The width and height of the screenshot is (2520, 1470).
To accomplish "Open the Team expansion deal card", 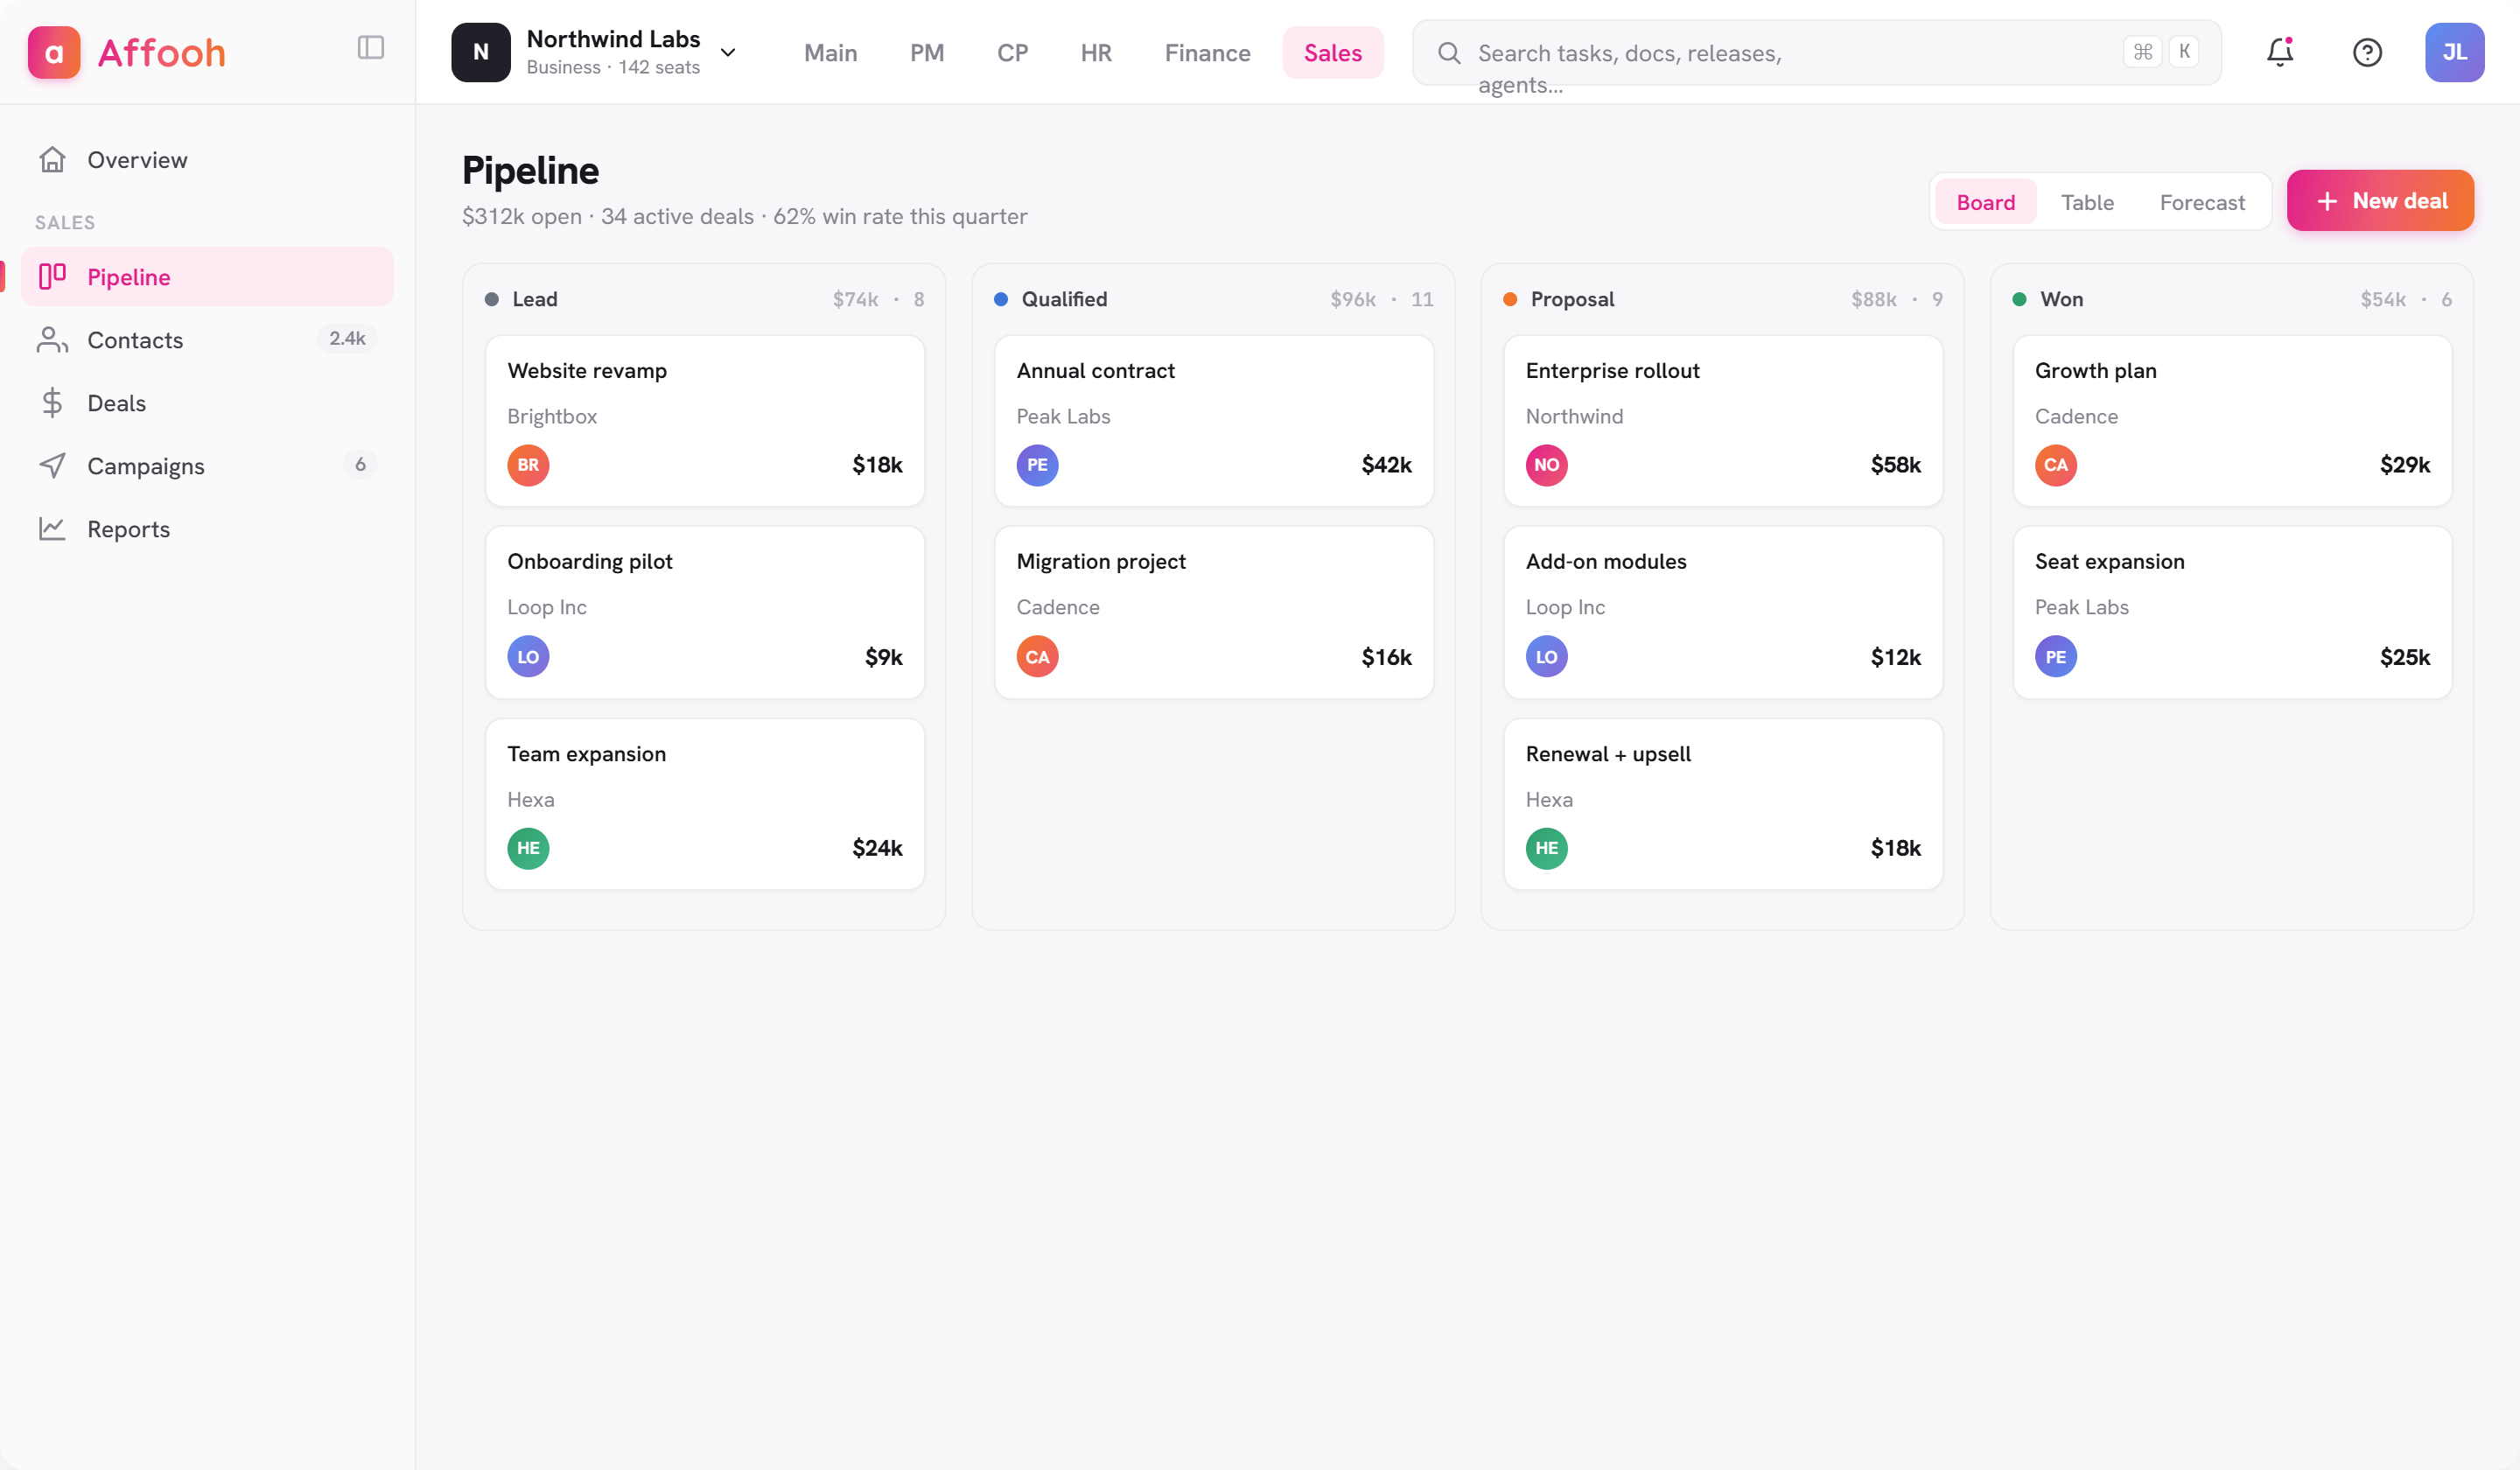I will 704,804.
